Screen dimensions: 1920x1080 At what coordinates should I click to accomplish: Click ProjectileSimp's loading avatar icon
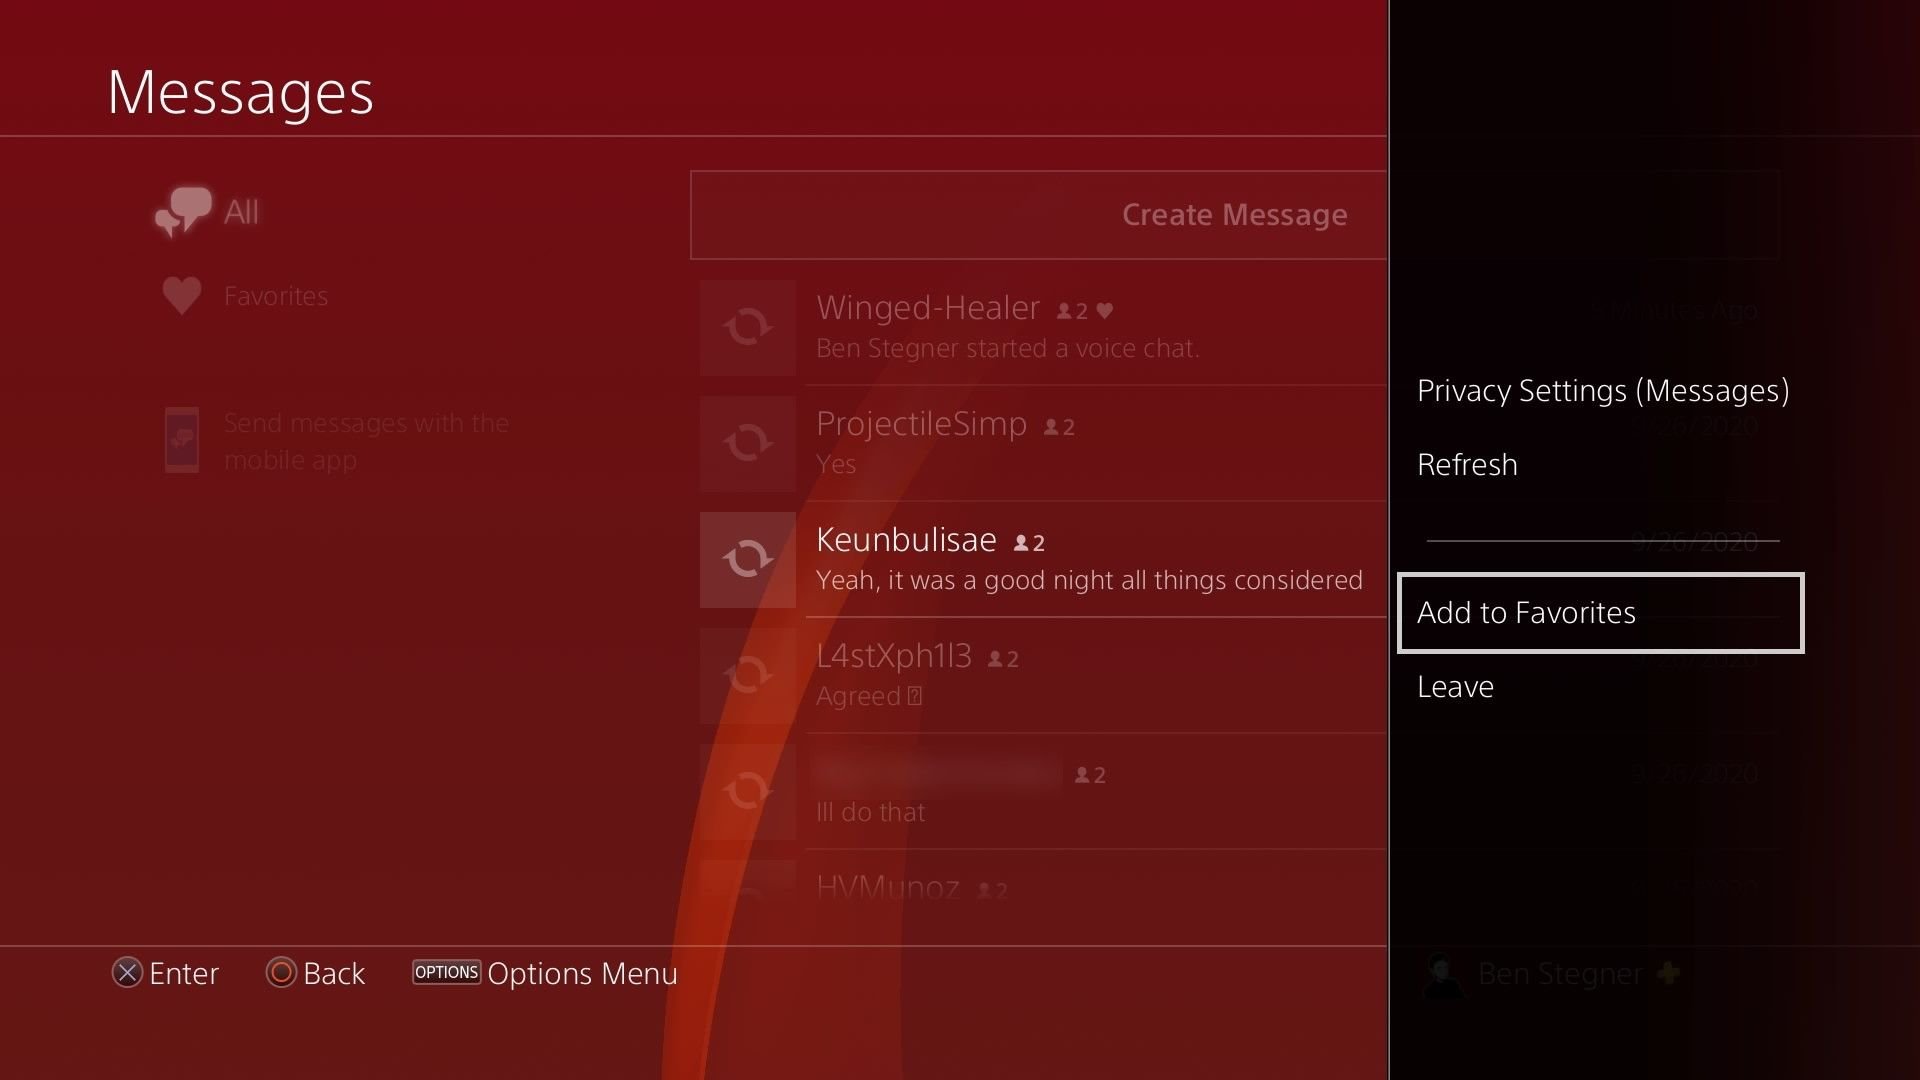[748, 444]
